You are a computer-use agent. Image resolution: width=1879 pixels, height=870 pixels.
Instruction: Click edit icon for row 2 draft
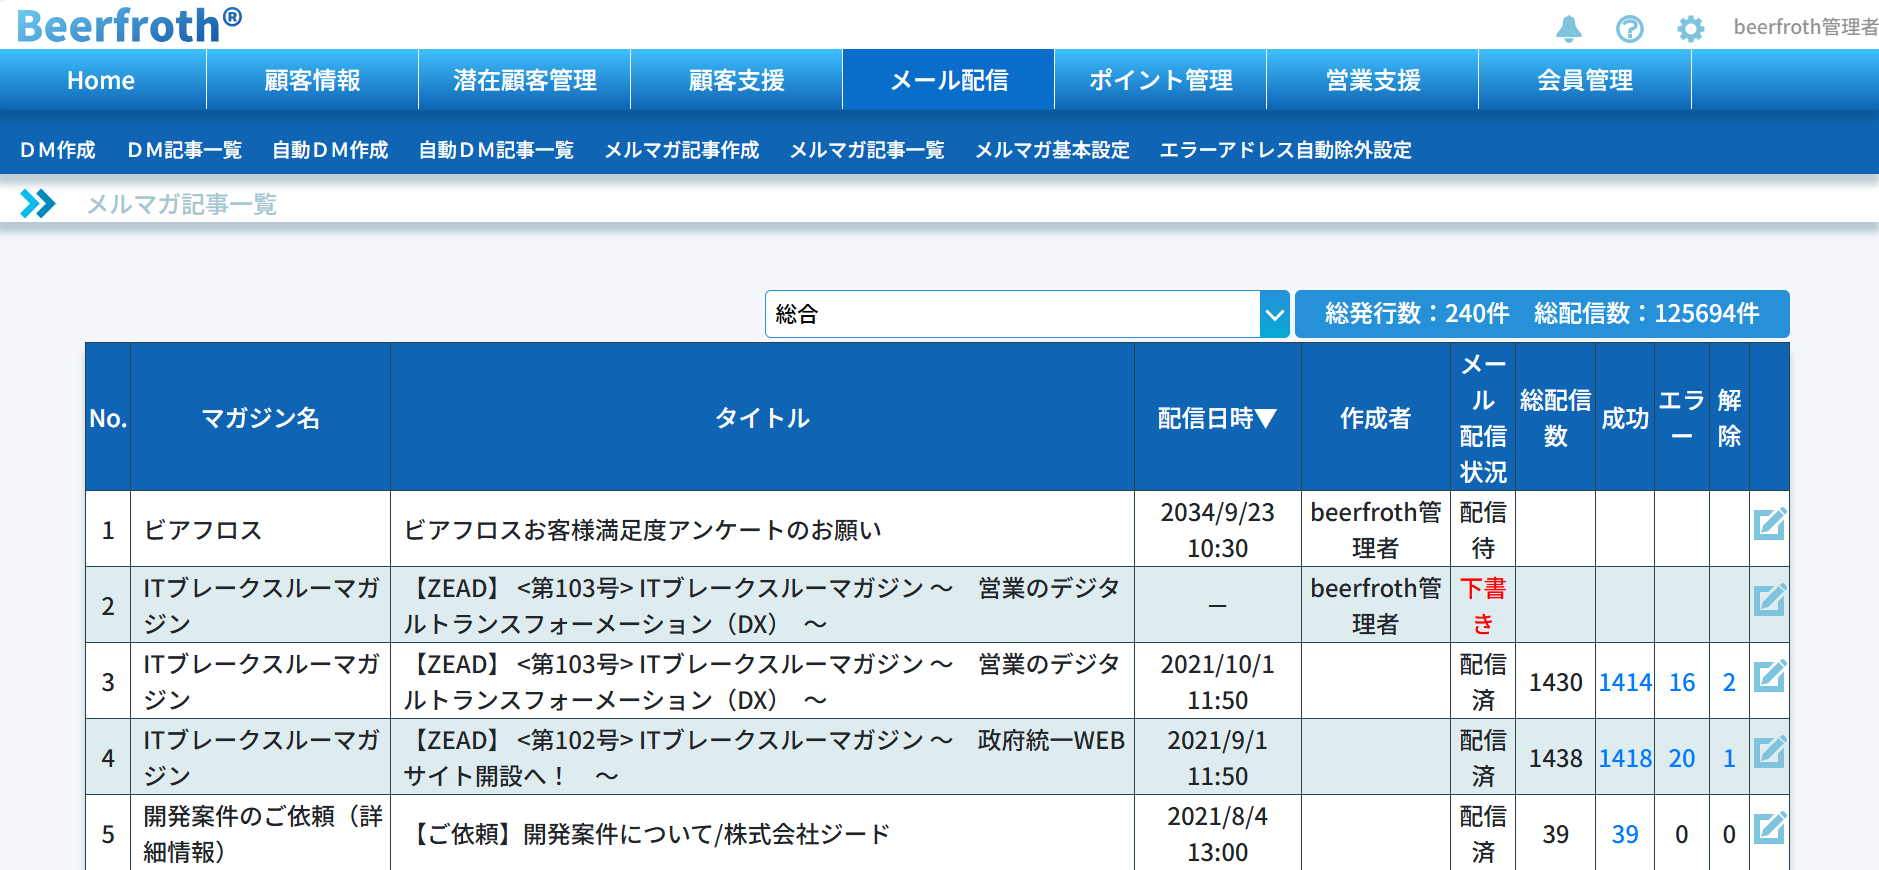(1769, 600)
